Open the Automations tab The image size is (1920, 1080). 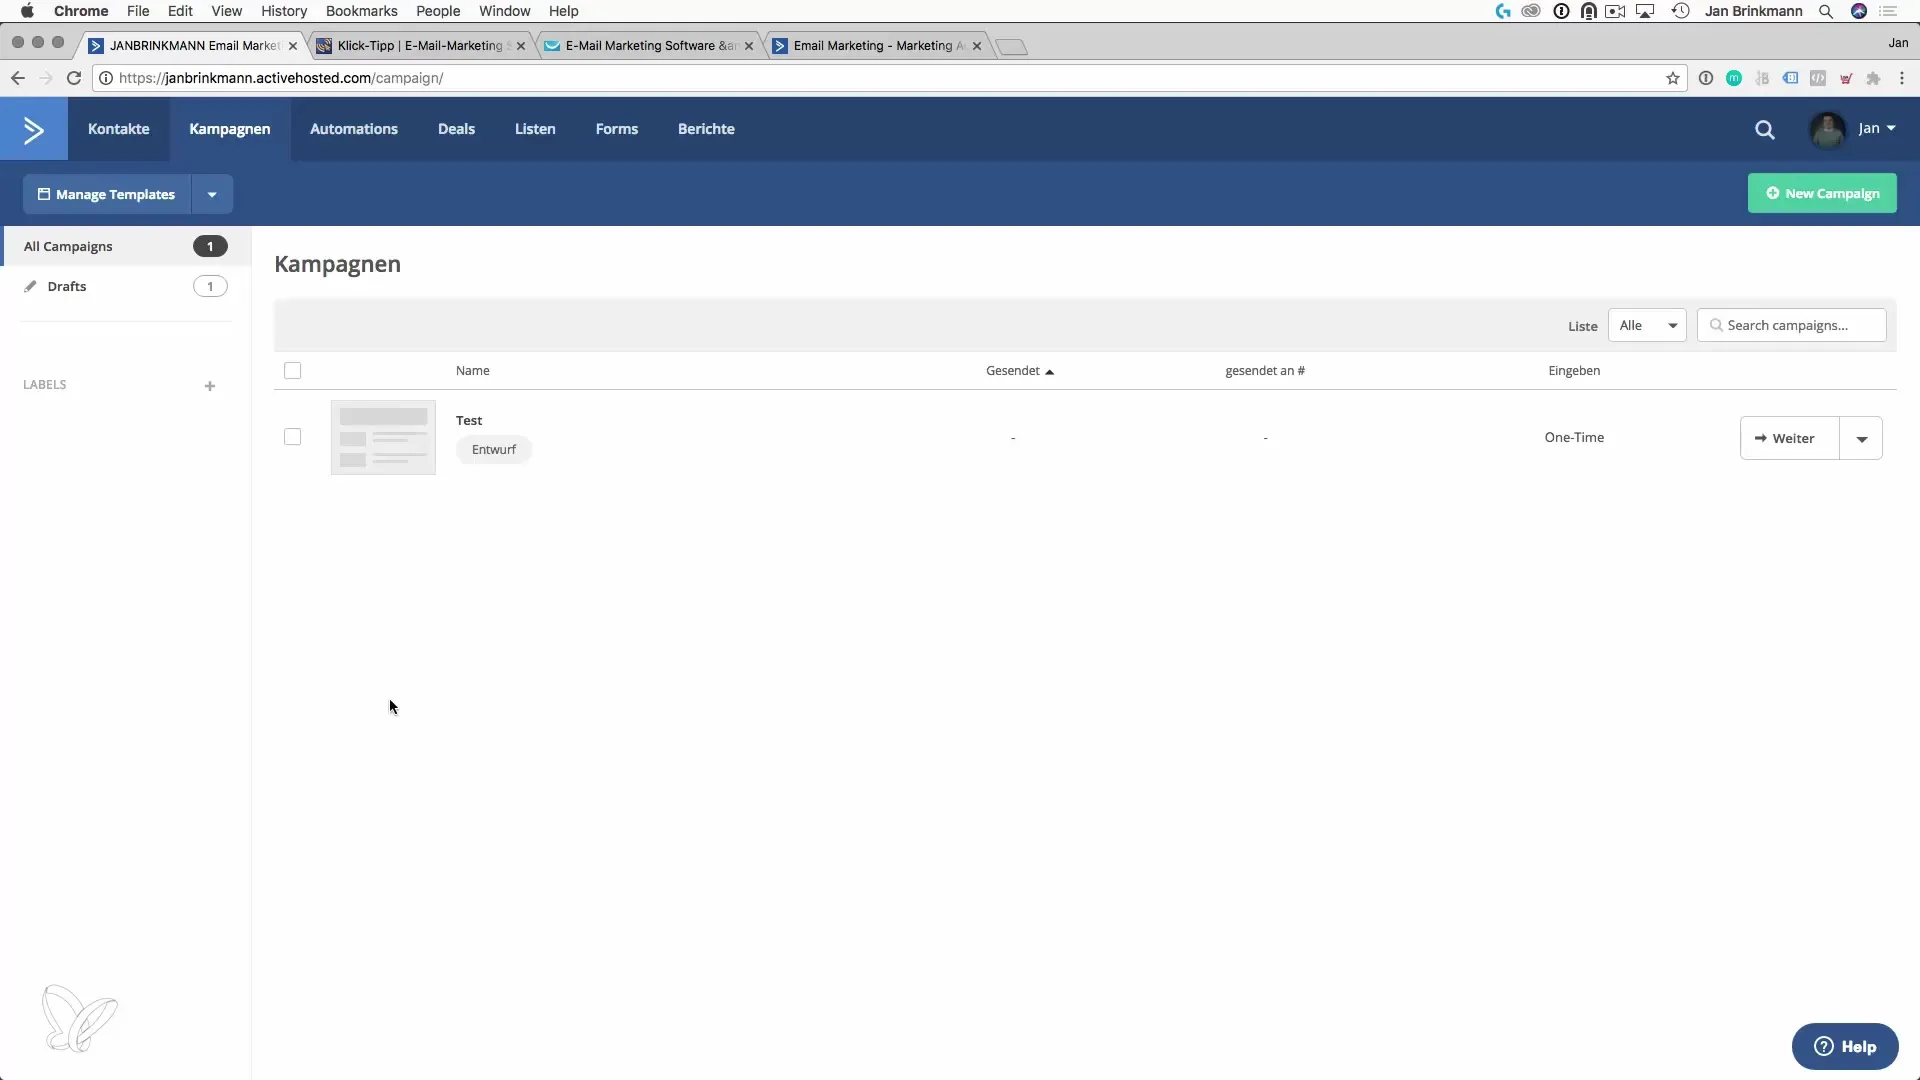click(x=354, y=129)
